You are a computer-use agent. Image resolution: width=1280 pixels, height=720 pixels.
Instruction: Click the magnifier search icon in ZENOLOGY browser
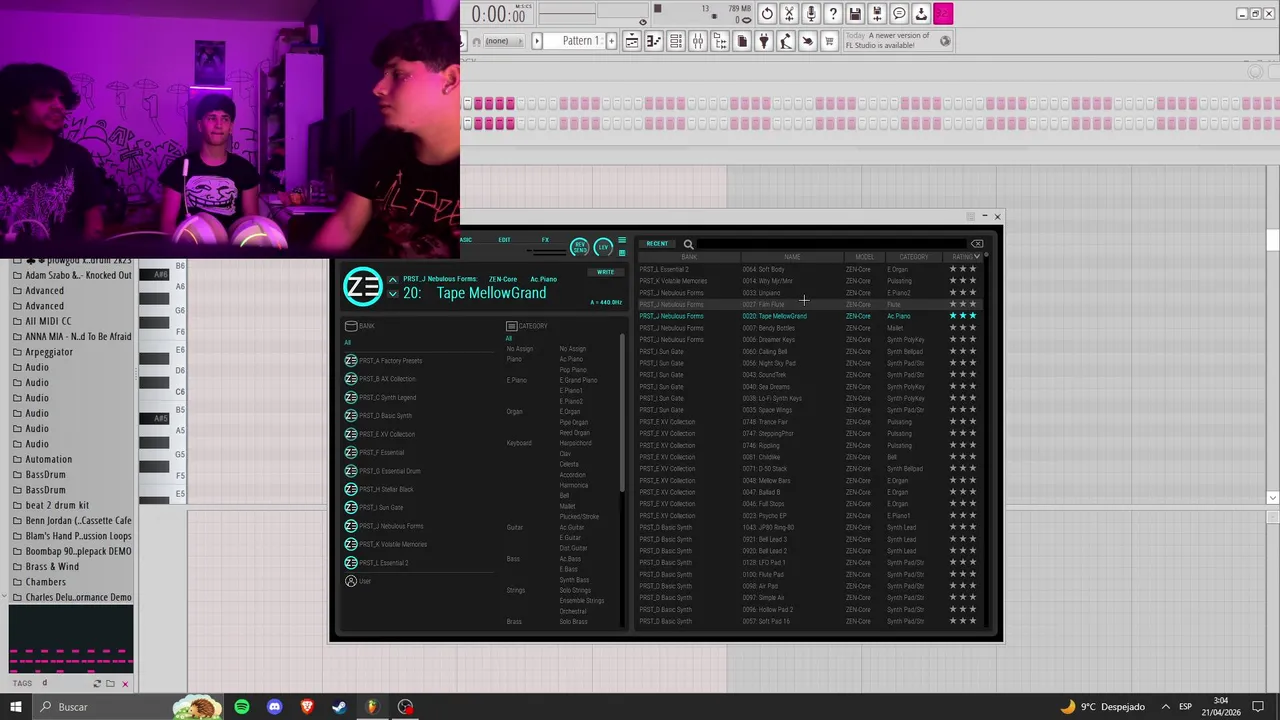click(x=688, y=244)
